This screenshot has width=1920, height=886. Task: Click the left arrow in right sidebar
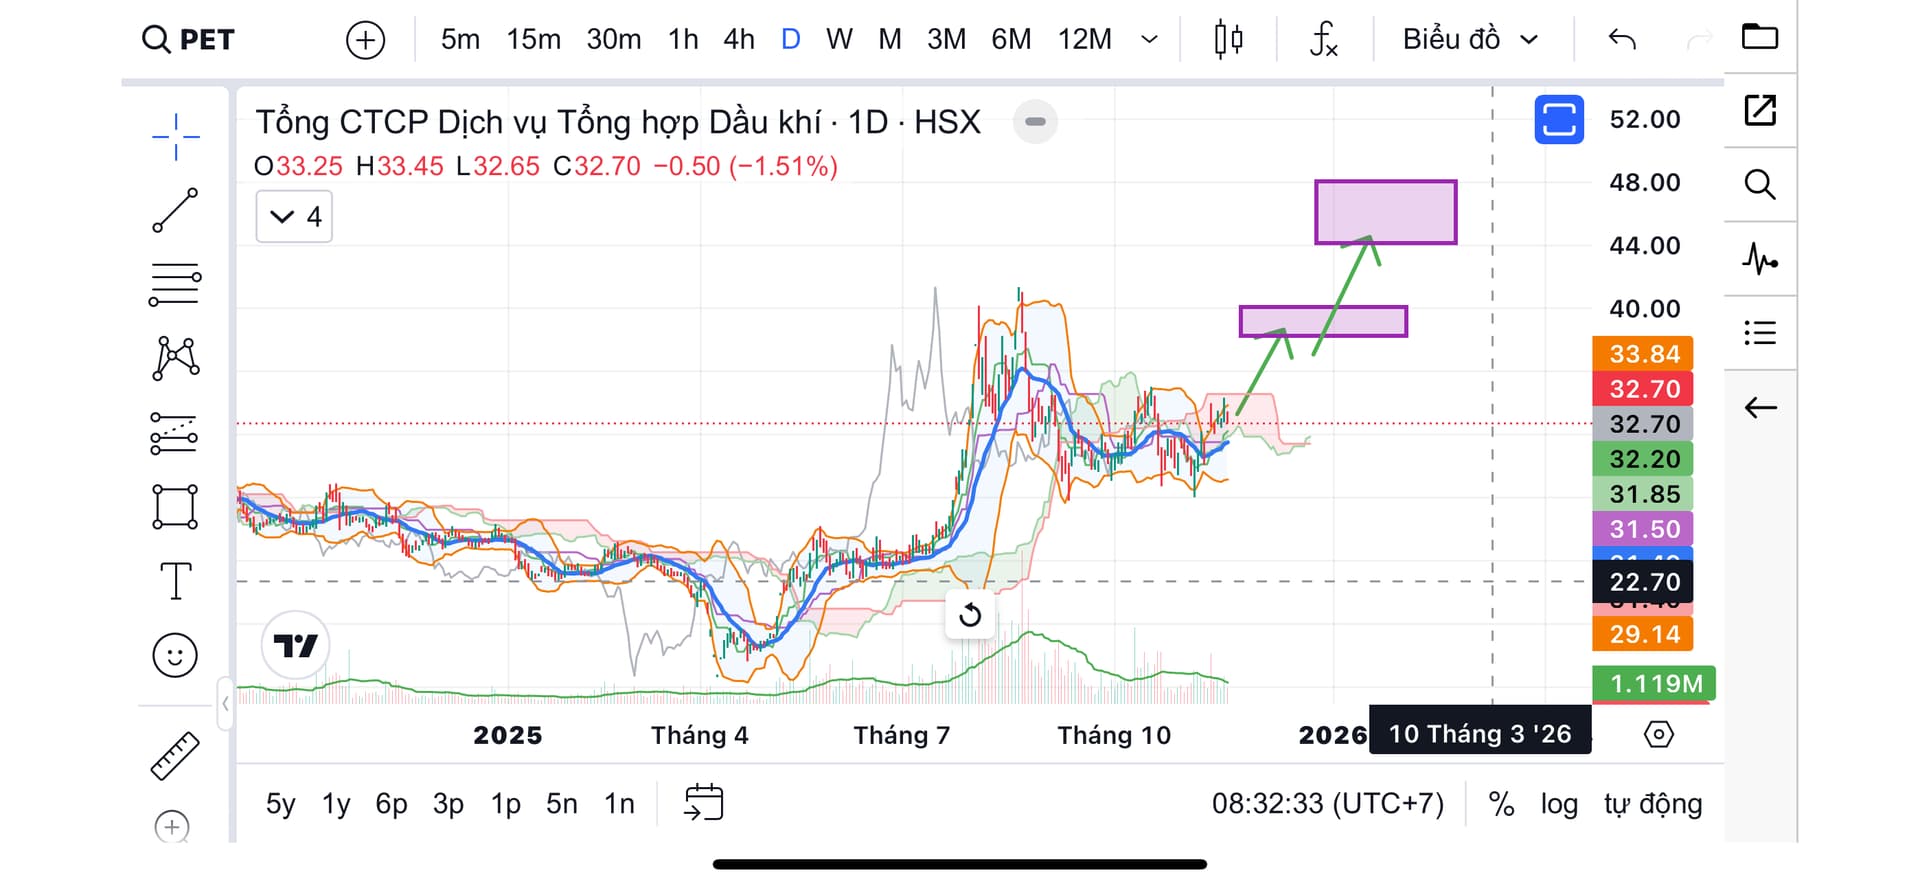1760,408
